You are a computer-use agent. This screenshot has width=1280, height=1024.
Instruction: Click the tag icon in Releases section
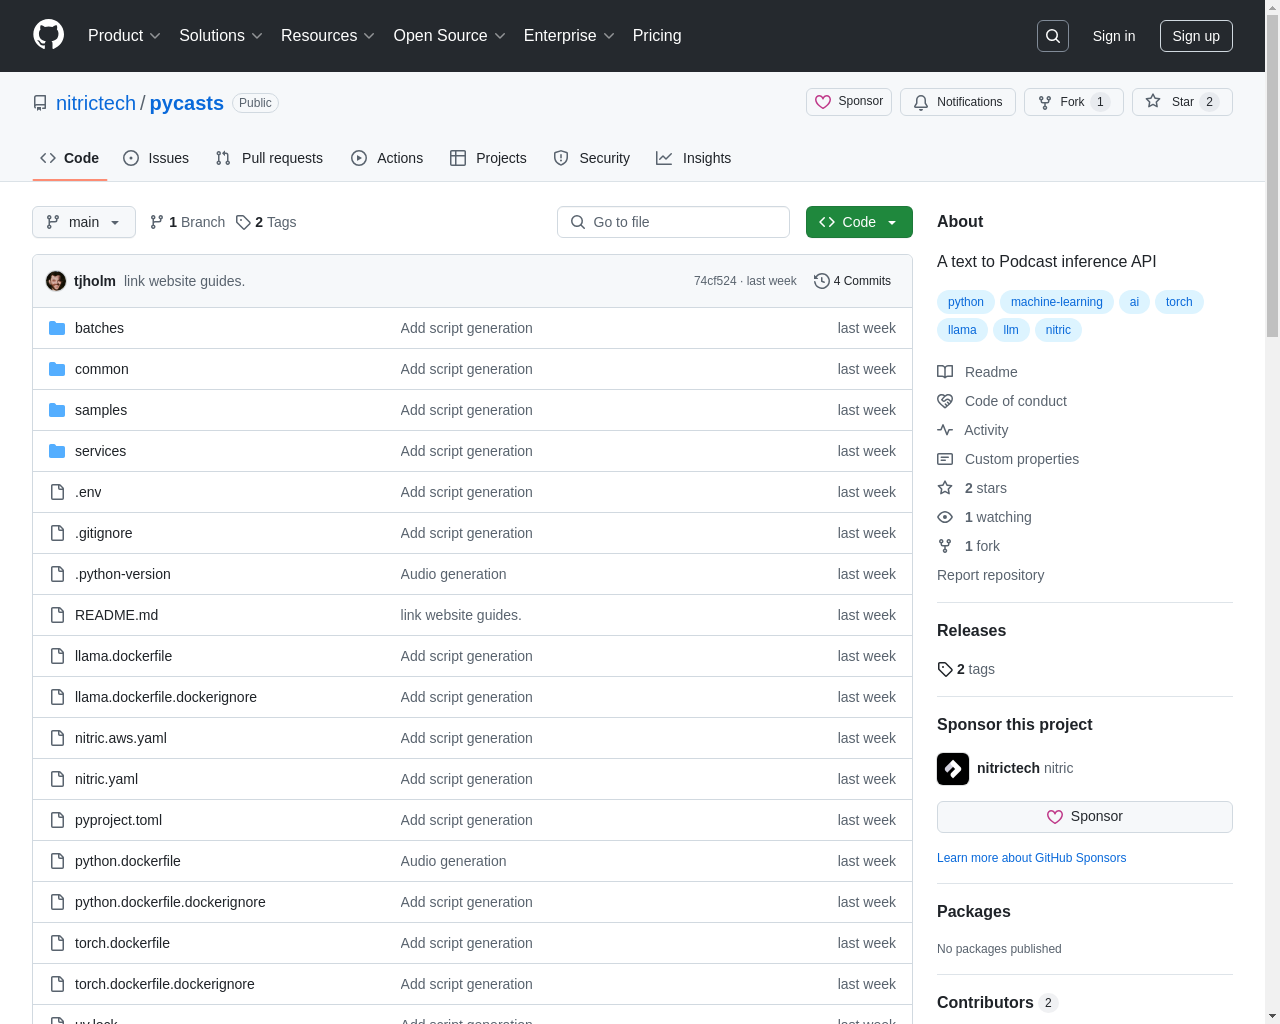tap(945, 669)
